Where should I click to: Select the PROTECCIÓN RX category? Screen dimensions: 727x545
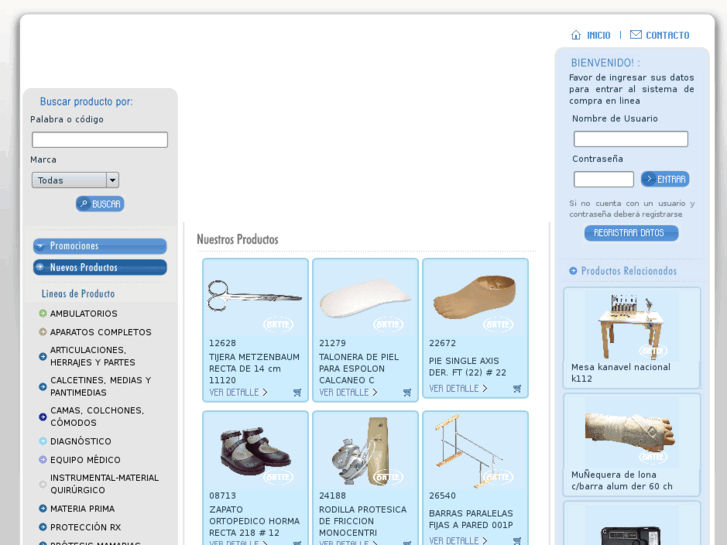(x=85, y=527)
